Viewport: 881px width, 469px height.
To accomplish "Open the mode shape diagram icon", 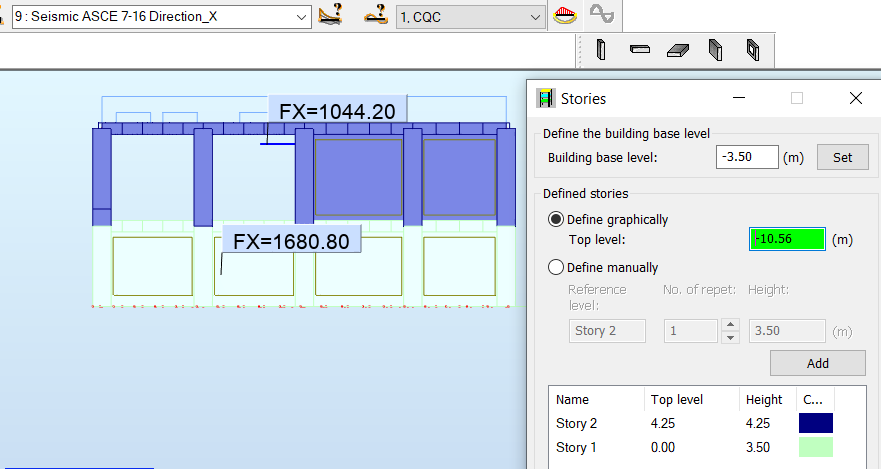I will pyautogui.click(x=565, y=15).
